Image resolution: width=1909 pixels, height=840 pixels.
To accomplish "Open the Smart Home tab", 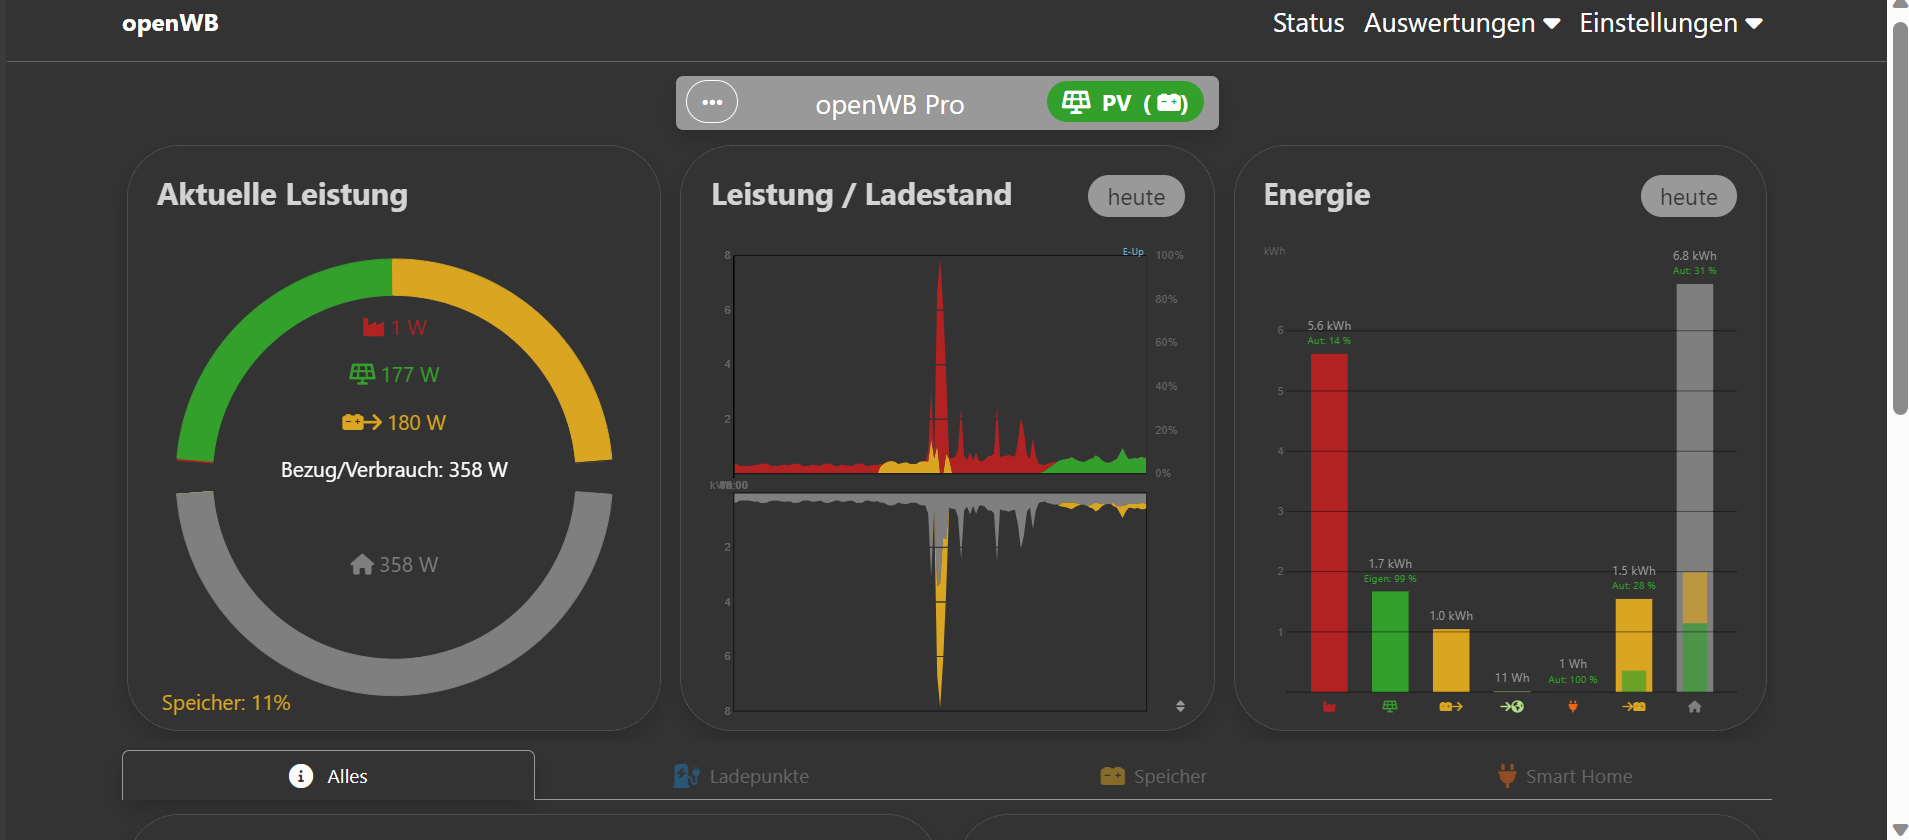I will coord(1565,776).
